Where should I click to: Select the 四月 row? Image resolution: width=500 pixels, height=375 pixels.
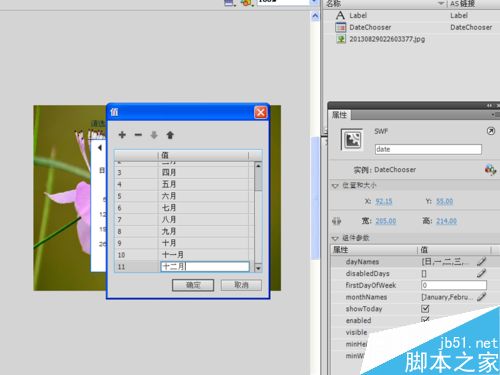tap(184, 172)
